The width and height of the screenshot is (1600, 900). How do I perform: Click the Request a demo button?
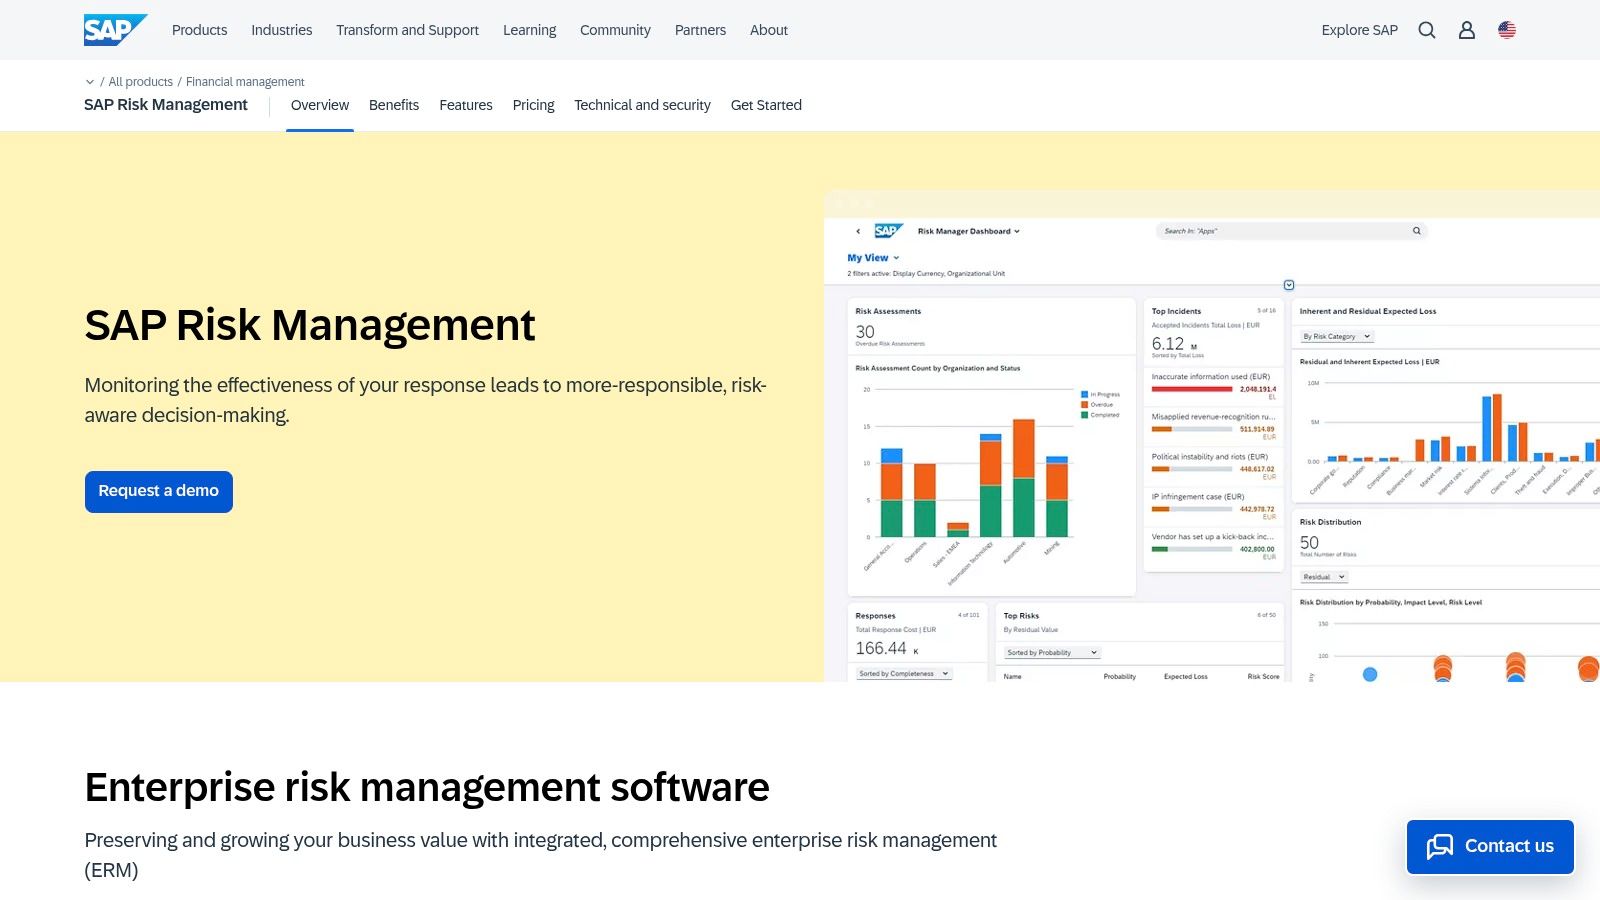(x=158, y=491)
